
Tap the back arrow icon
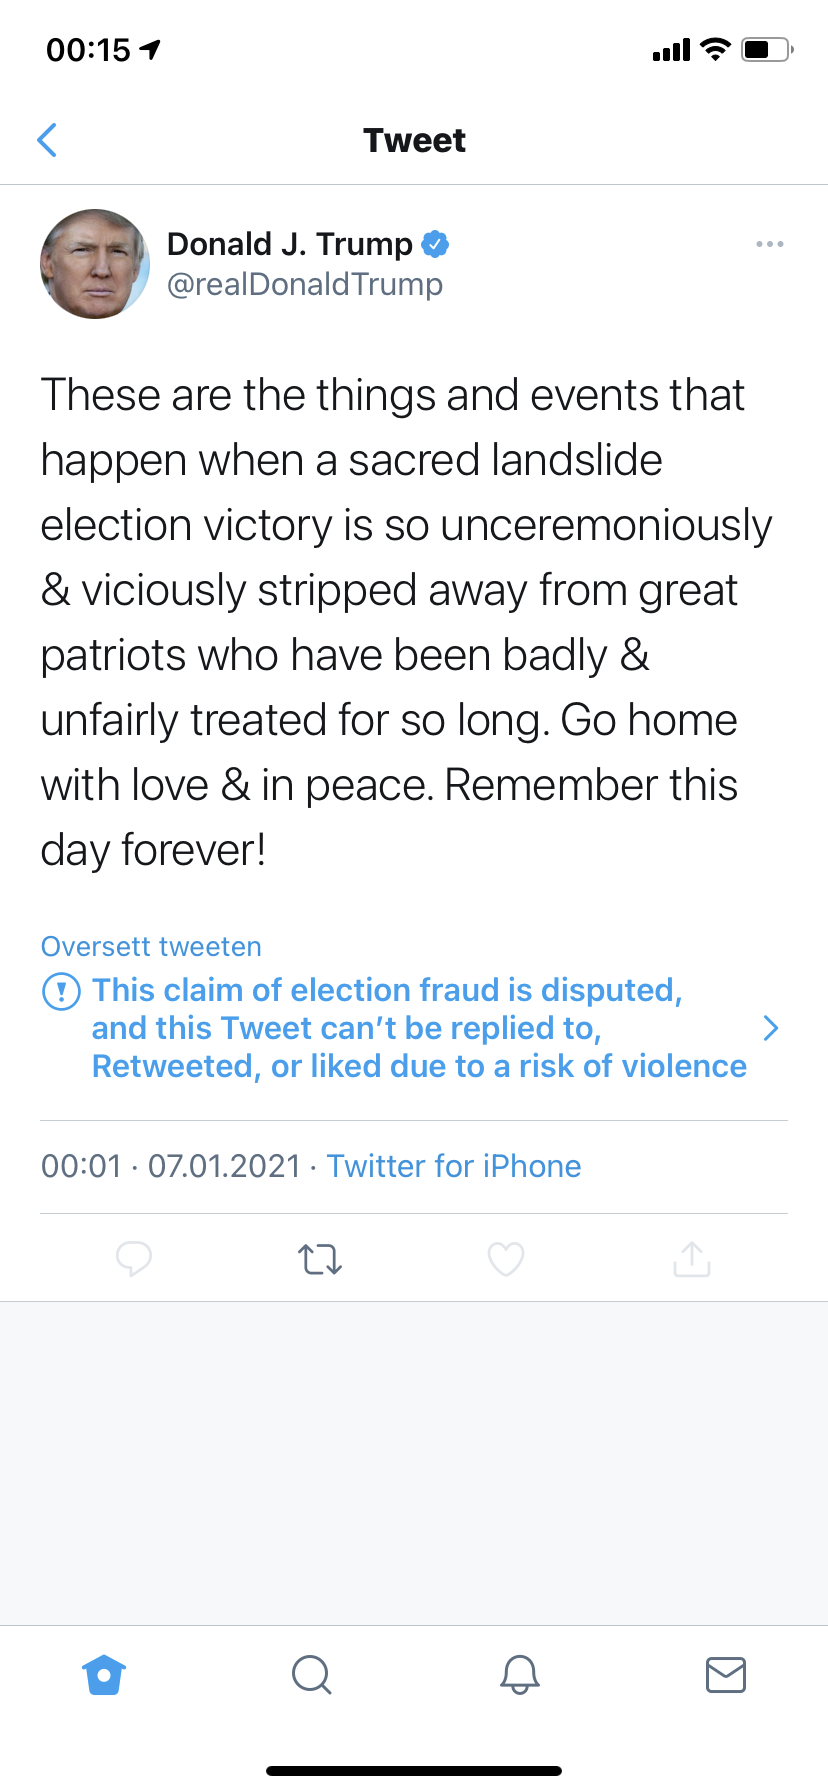pyautogui.click(x=47, y=140)
